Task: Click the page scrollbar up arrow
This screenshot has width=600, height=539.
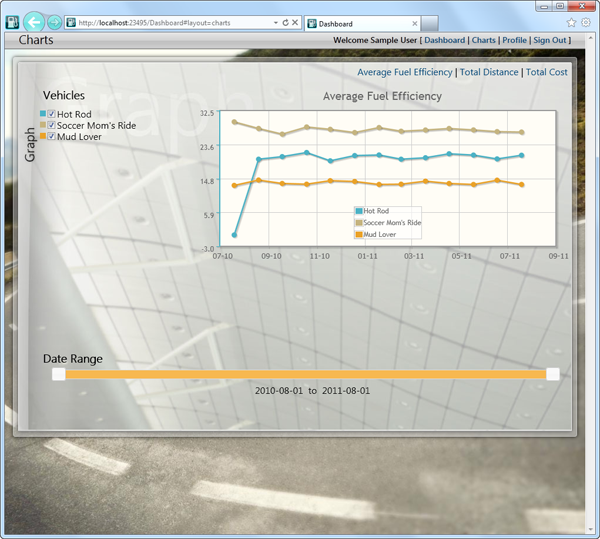Action: point(590,39)
